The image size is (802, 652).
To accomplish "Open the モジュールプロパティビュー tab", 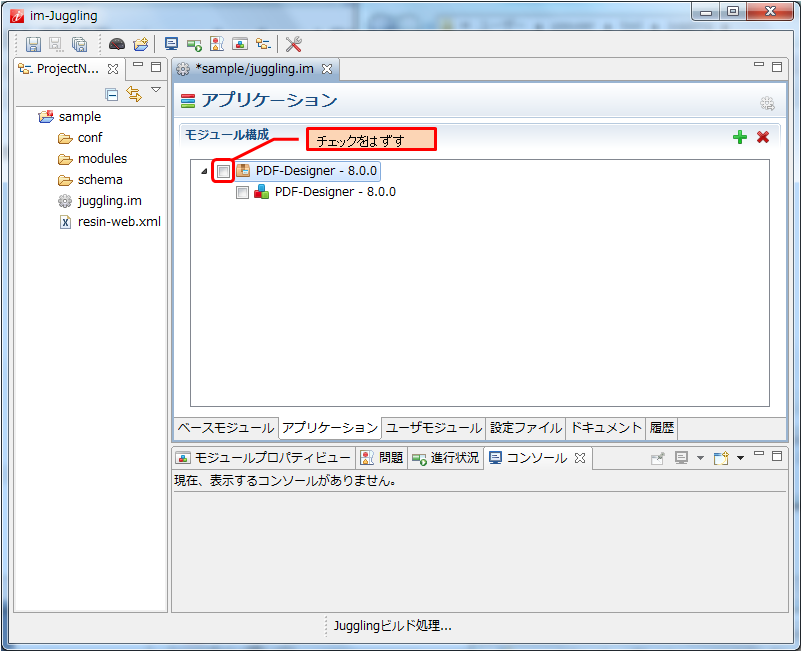I will [263, 458].
